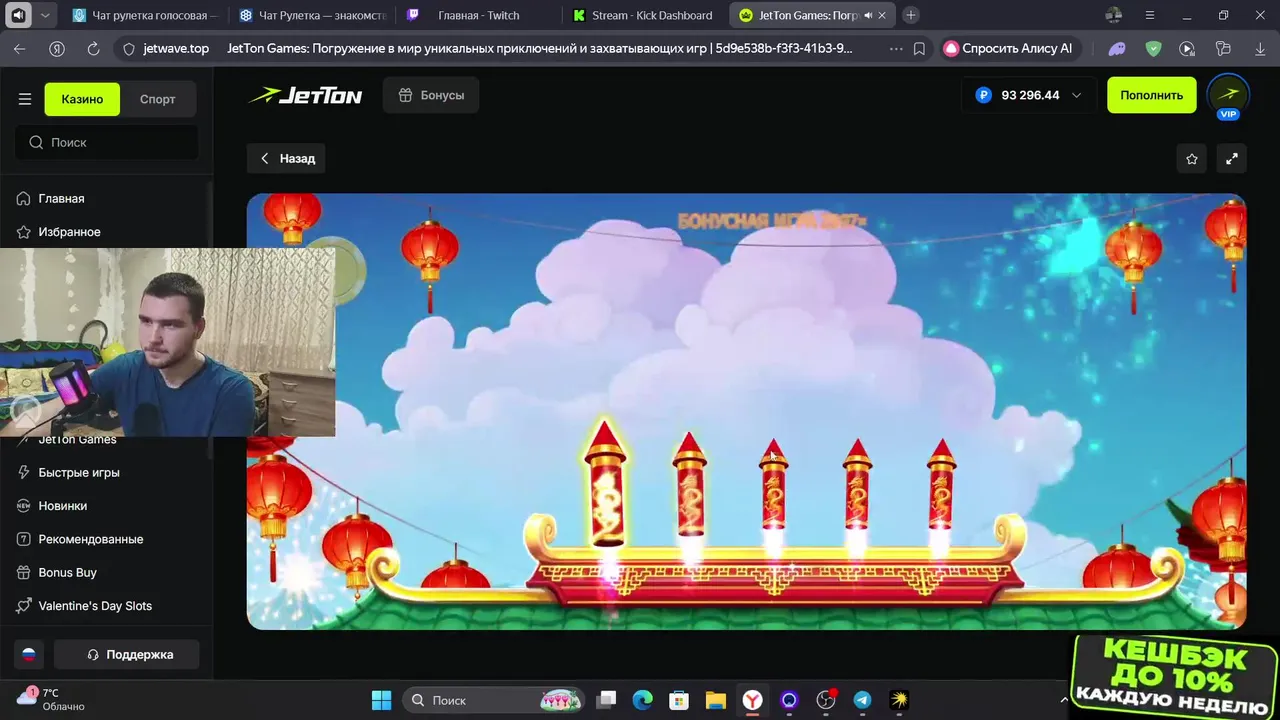This screenshot has width=1280, height=720.
Task: Click the jetwave.top address bar
Action: pyautogui.click(x=176, y=48)
